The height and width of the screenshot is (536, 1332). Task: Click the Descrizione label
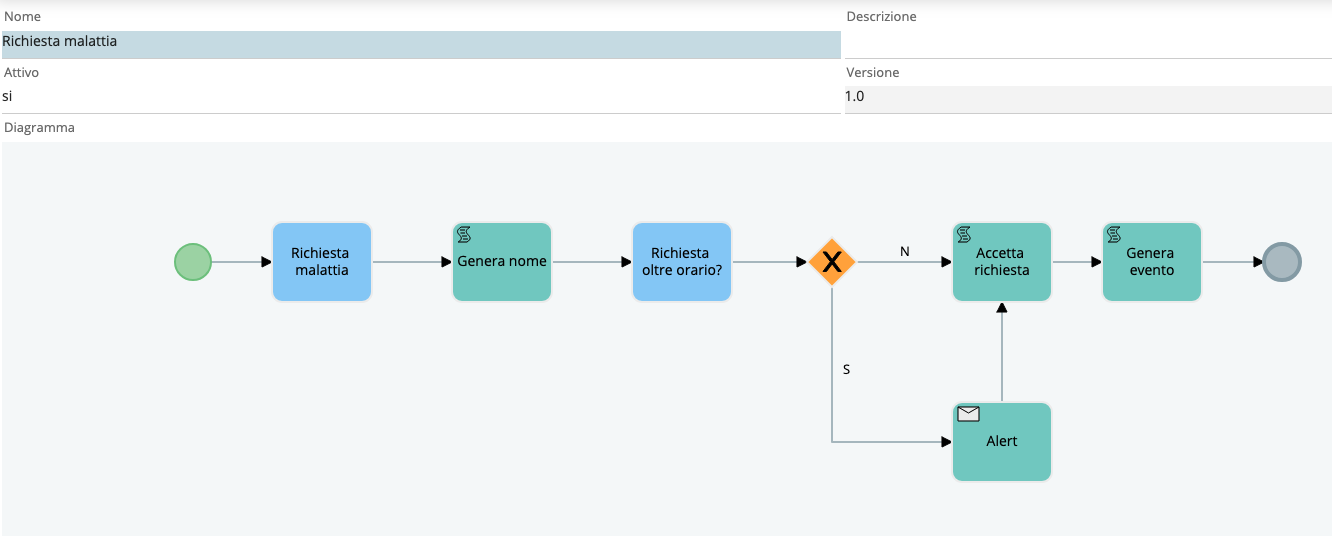tap(881, 17)
